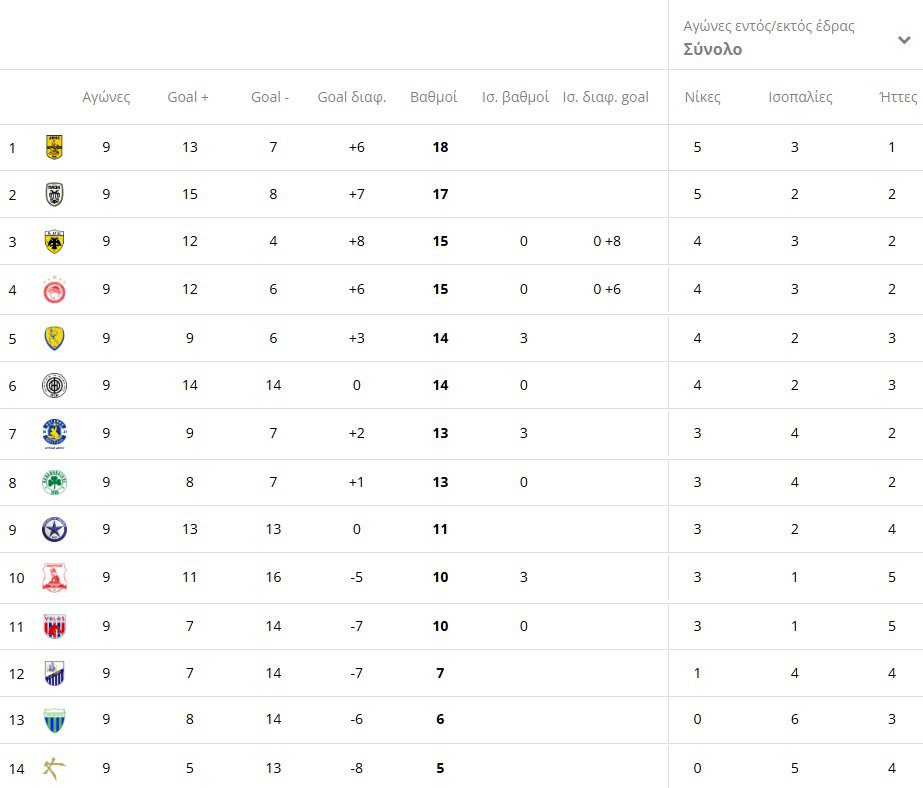
Task: Select the Volos logo in 11th place
Action: (x=54, y=626)
